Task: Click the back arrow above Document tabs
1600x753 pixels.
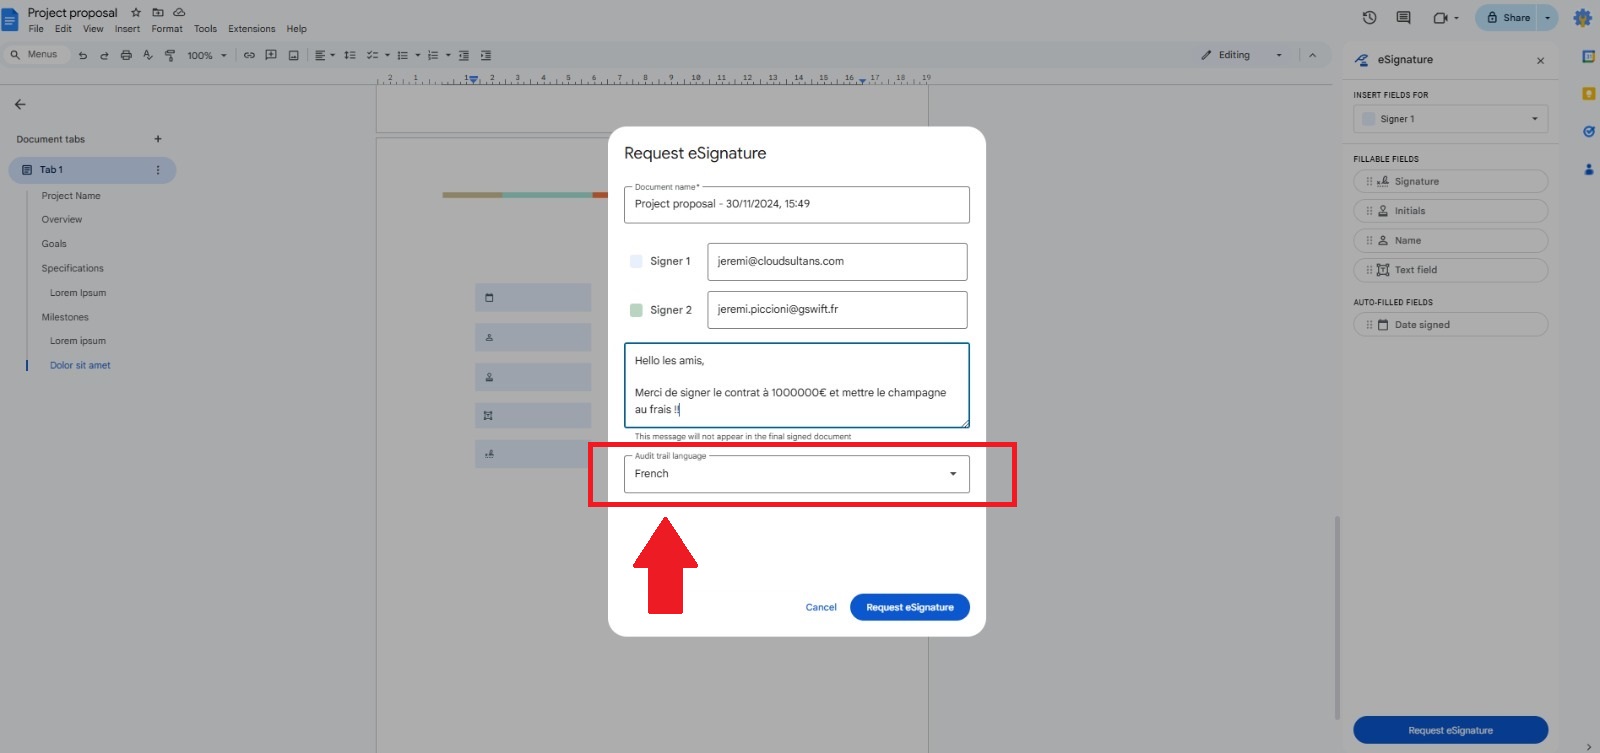Action: [20, 104]
